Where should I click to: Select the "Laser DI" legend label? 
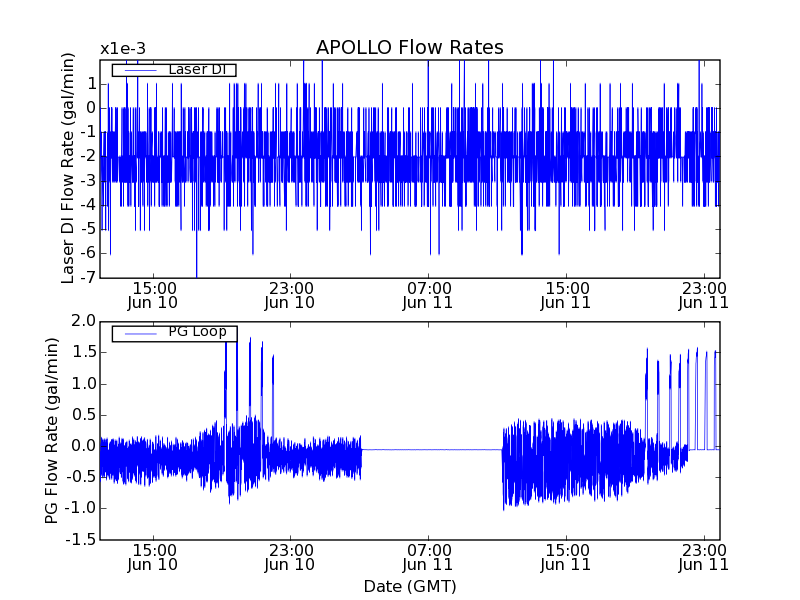(195, 69)
